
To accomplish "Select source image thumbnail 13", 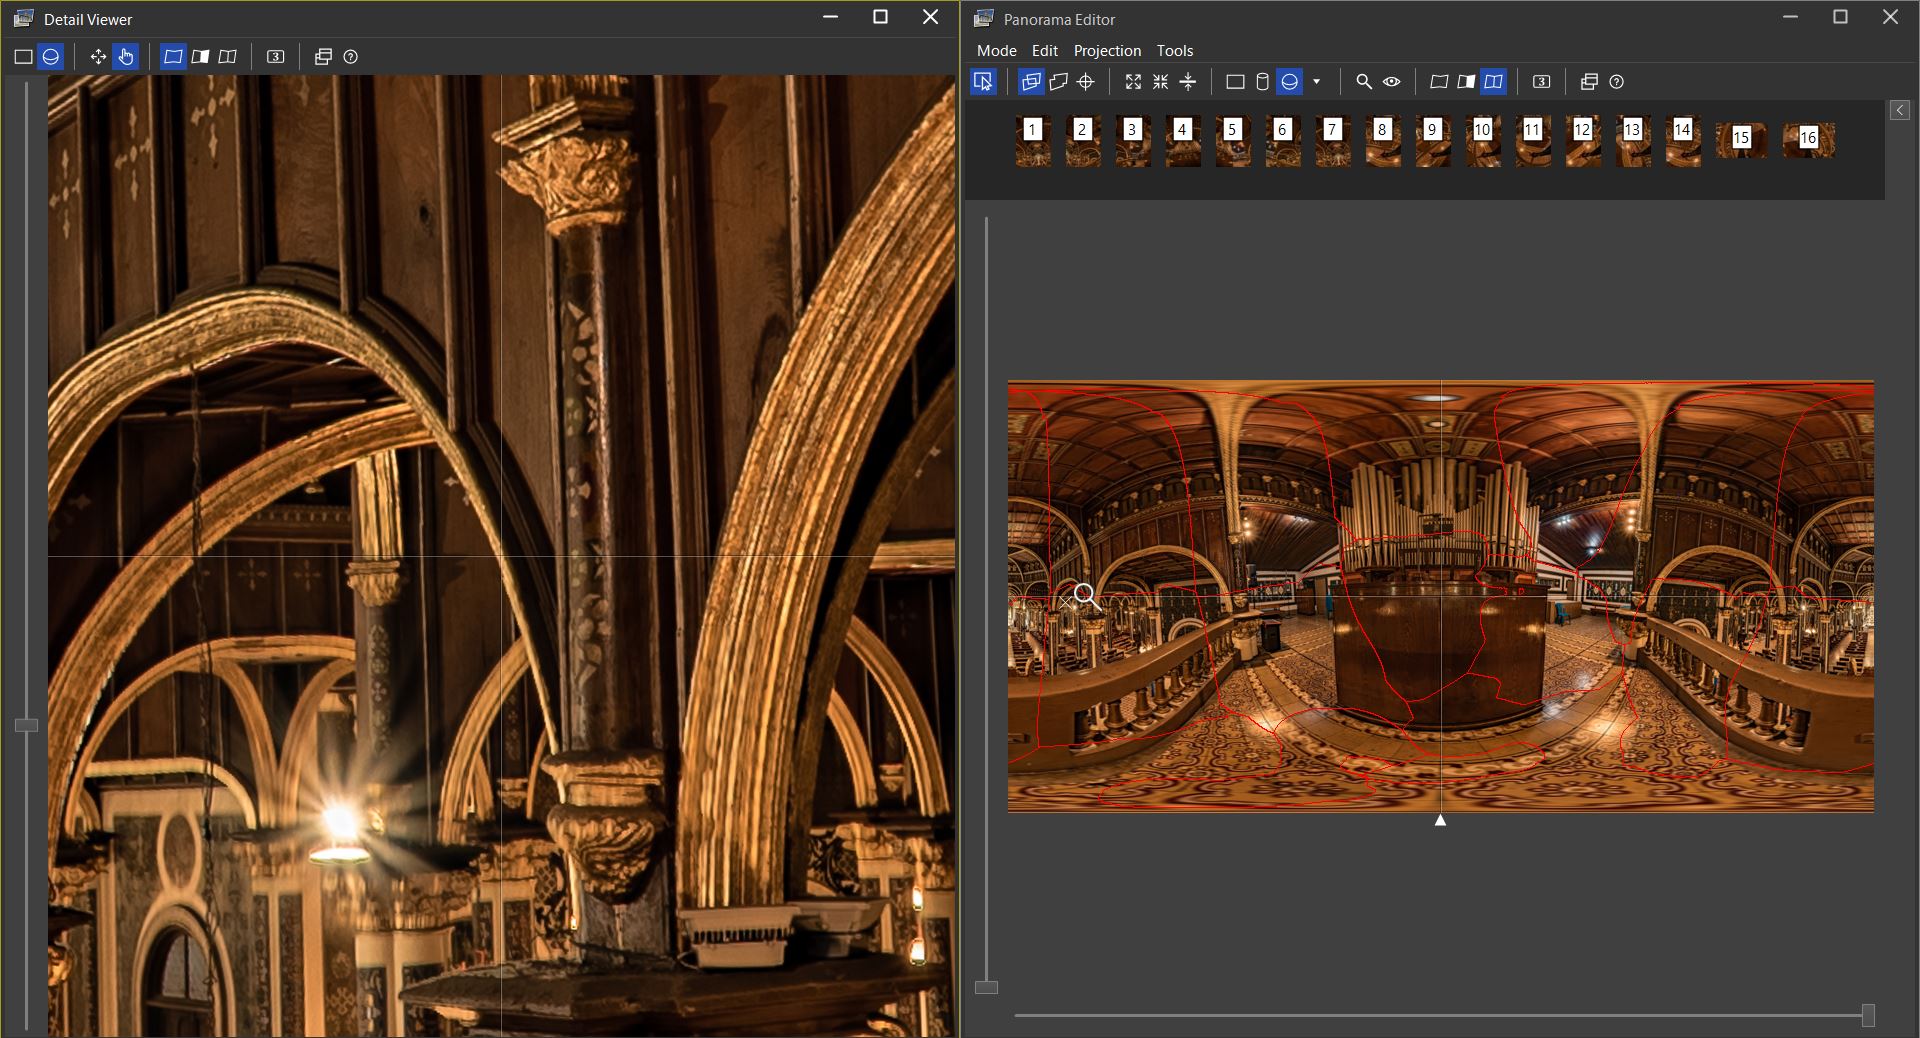I will pos(1633,140).
